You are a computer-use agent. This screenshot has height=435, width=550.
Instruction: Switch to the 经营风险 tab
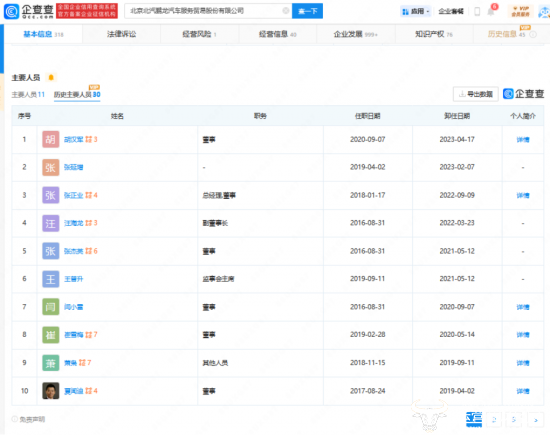199,34
